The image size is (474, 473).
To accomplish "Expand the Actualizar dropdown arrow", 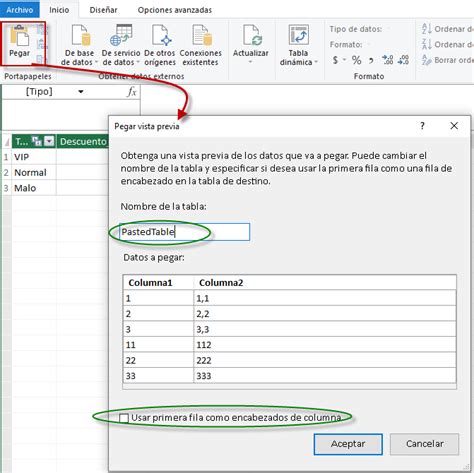I will pyautogui.click(x=251, y=62).
